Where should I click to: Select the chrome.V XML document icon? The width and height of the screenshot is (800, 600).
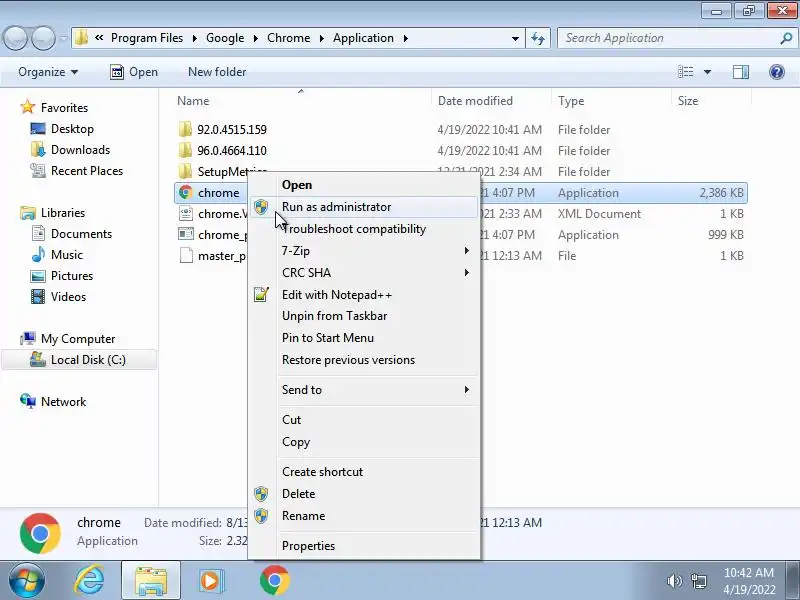click(186, 213)
